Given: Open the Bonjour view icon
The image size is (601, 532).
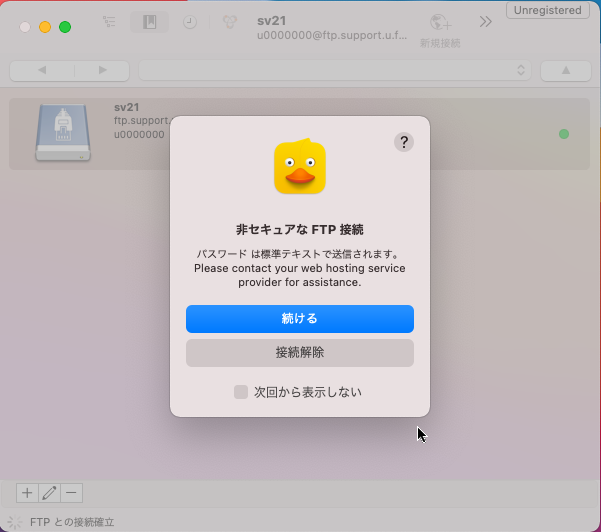Looking at the screenshot, I should pos(230,22).
